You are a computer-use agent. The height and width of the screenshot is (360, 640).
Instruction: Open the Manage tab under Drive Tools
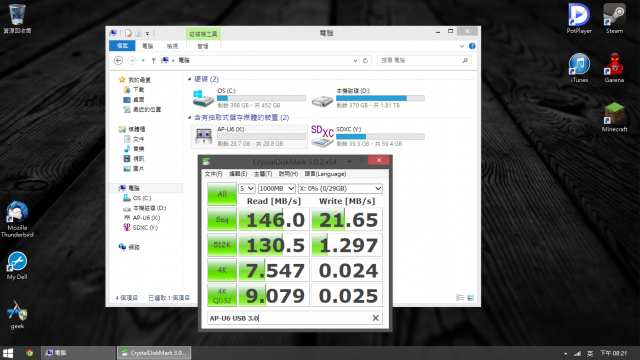click(x=203, y=46)
